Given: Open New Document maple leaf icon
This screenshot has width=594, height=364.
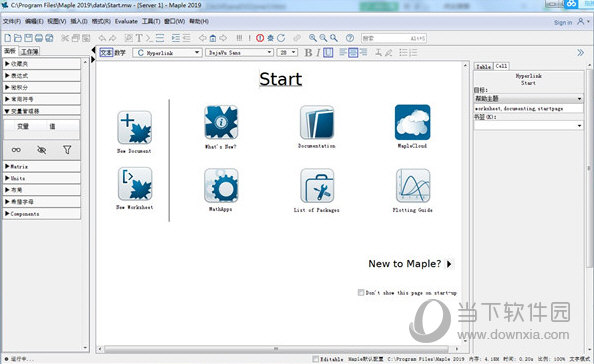Looking at the screenshot, I should pyautogui.click(x=134, y=127).
